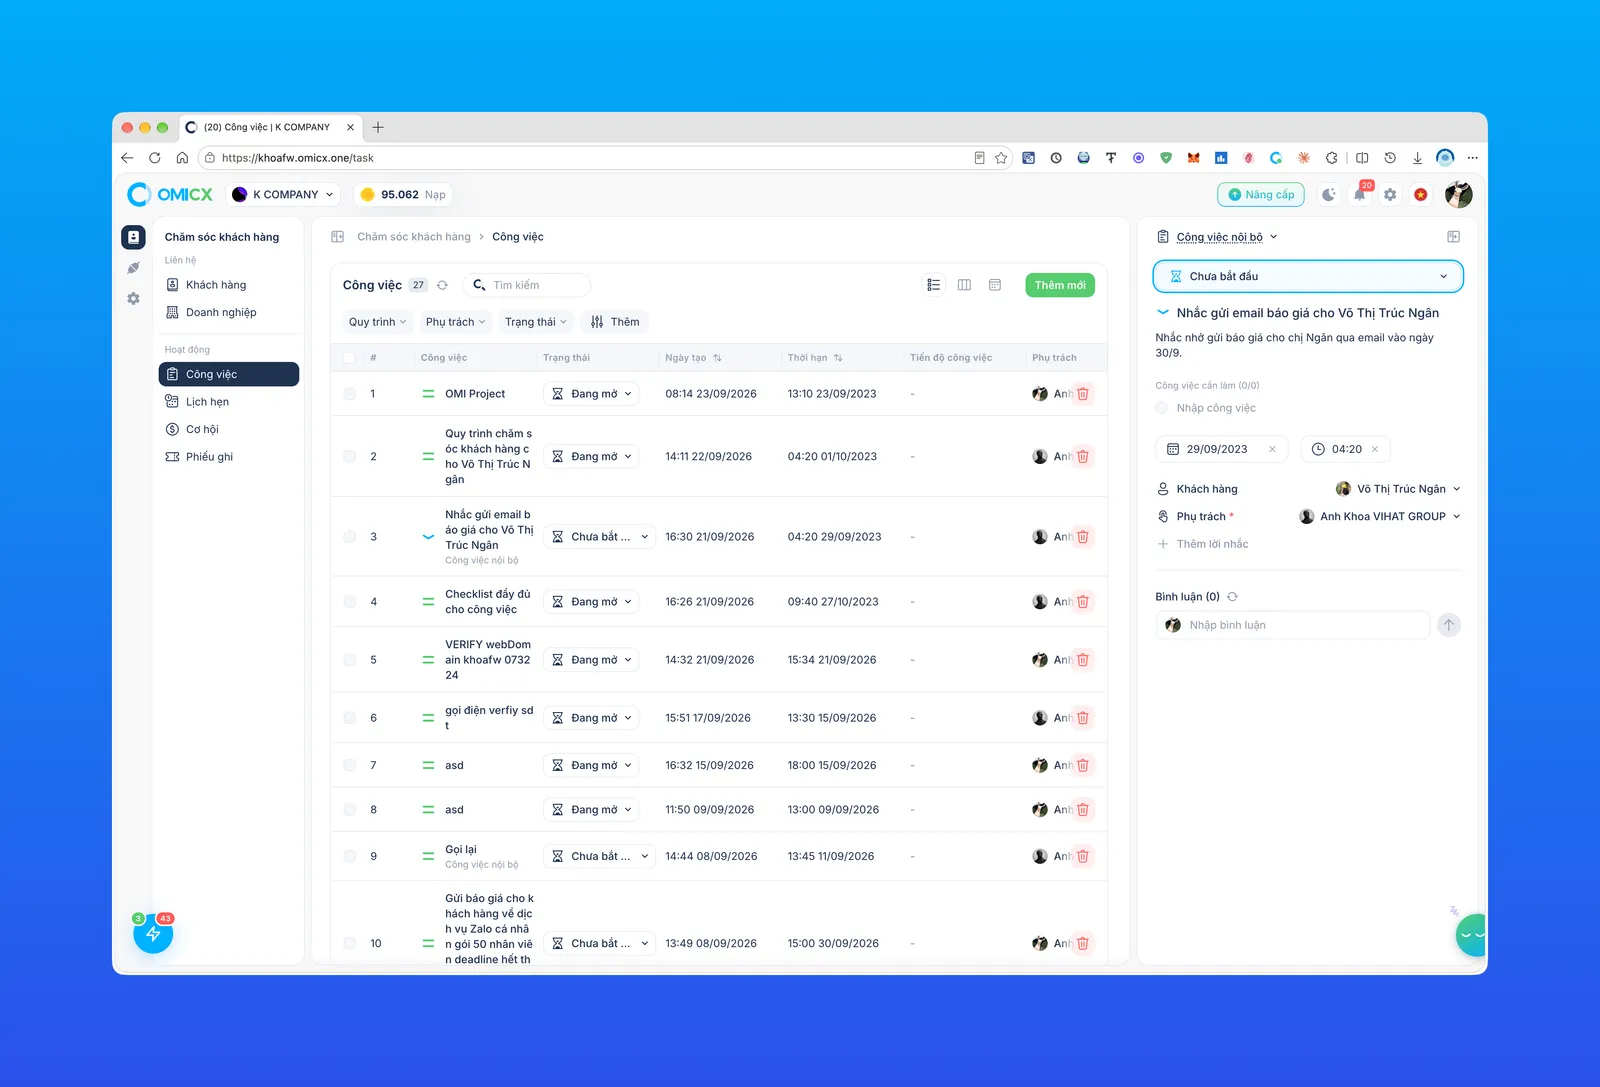Delete the Gọi lại task row
The height and width of the screenshot is (1087, 1600).
click(1083, 856)
